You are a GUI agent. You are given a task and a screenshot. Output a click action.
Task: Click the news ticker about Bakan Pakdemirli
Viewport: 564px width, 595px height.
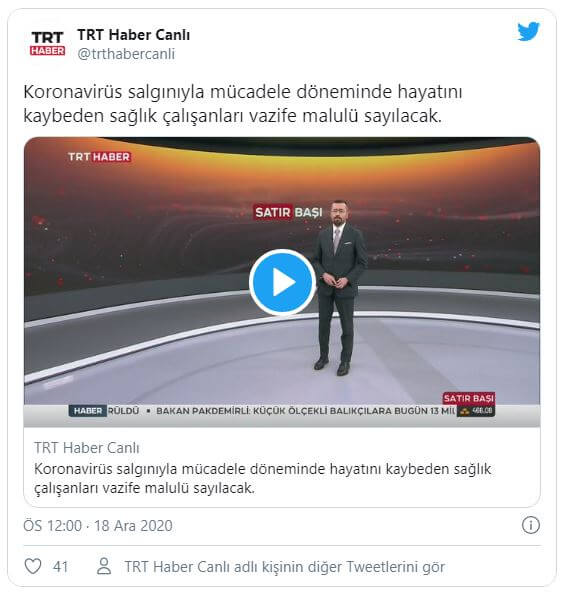(x=305, y=411)
